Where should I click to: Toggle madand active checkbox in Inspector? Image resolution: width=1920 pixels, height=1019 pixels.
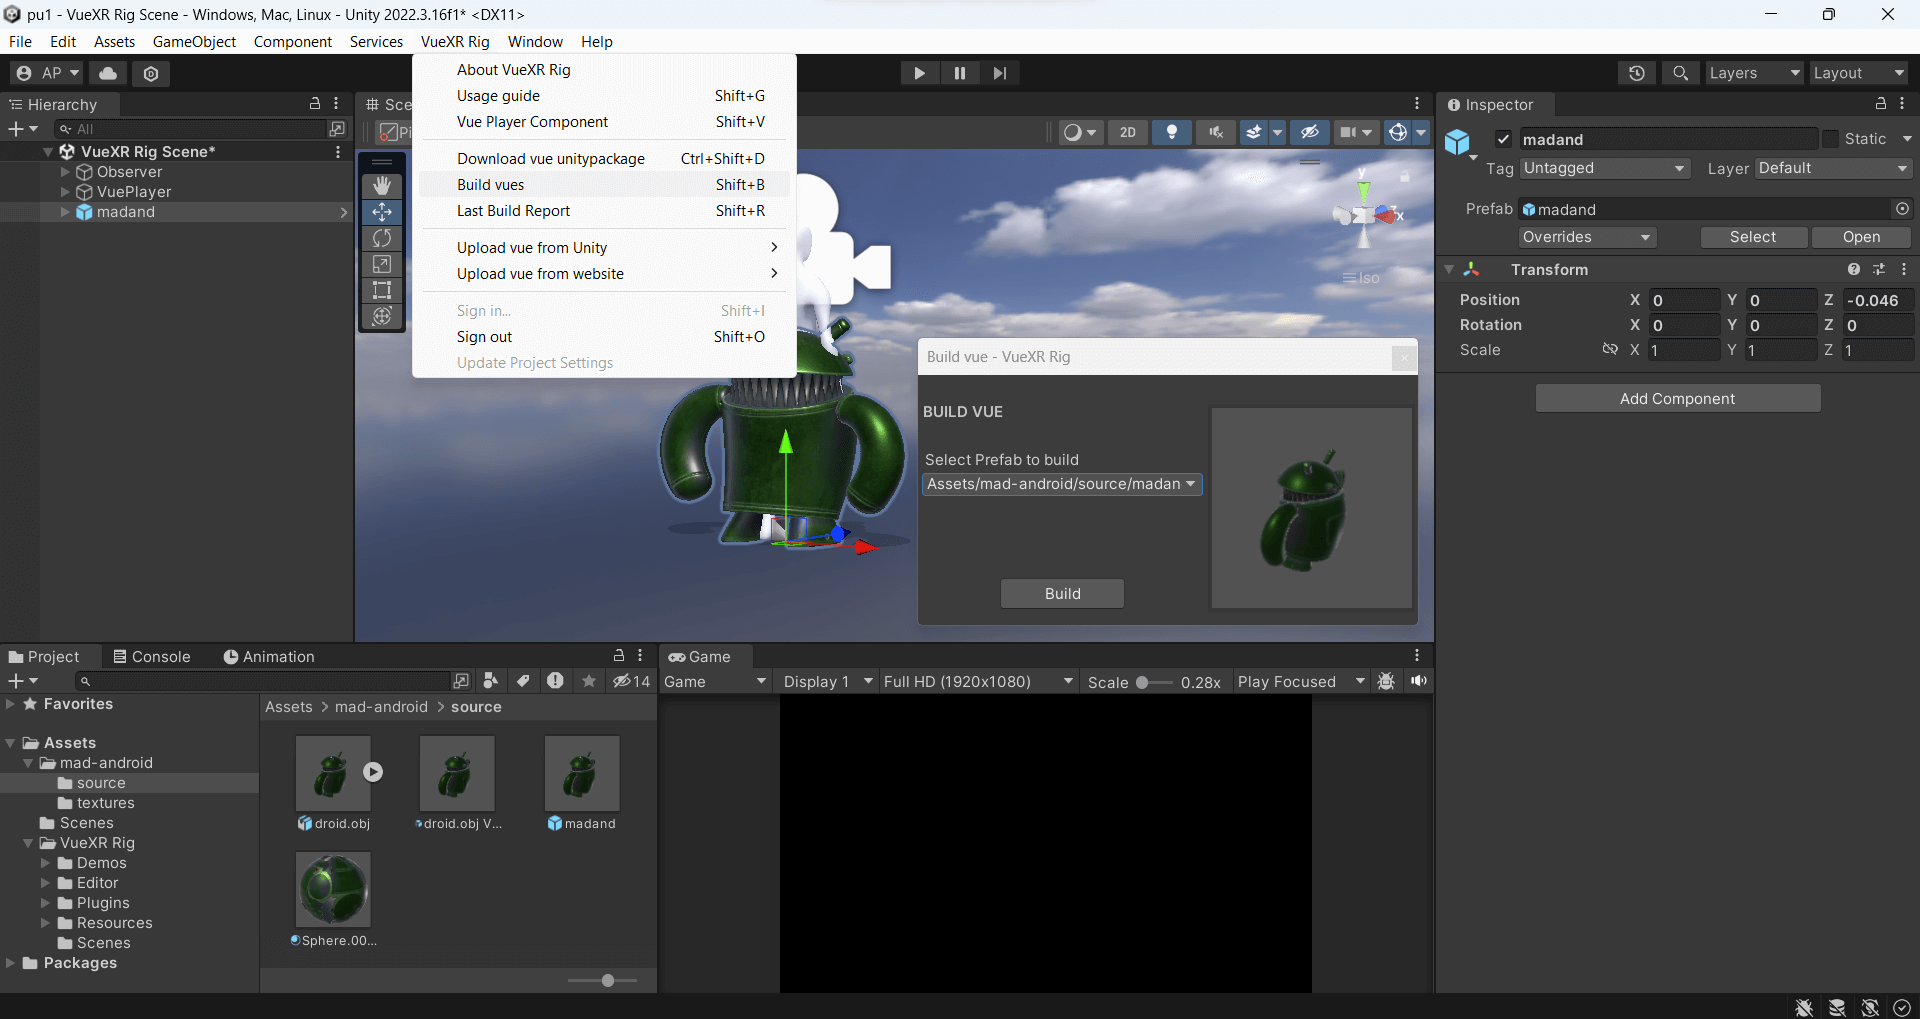coord(1503,139)
